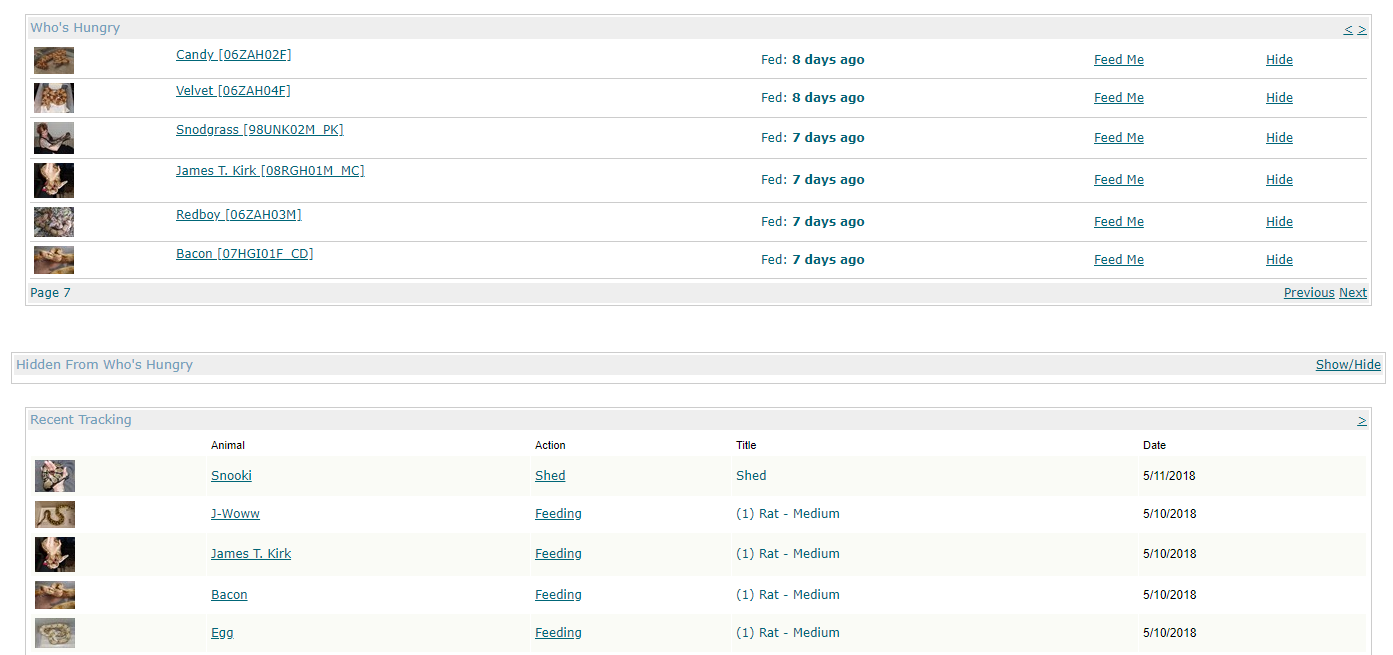Image resolution: width=1393 pixels, height=655 pixels.
Task: Click Feed Me for Velvet
Action: [1118, 98]
